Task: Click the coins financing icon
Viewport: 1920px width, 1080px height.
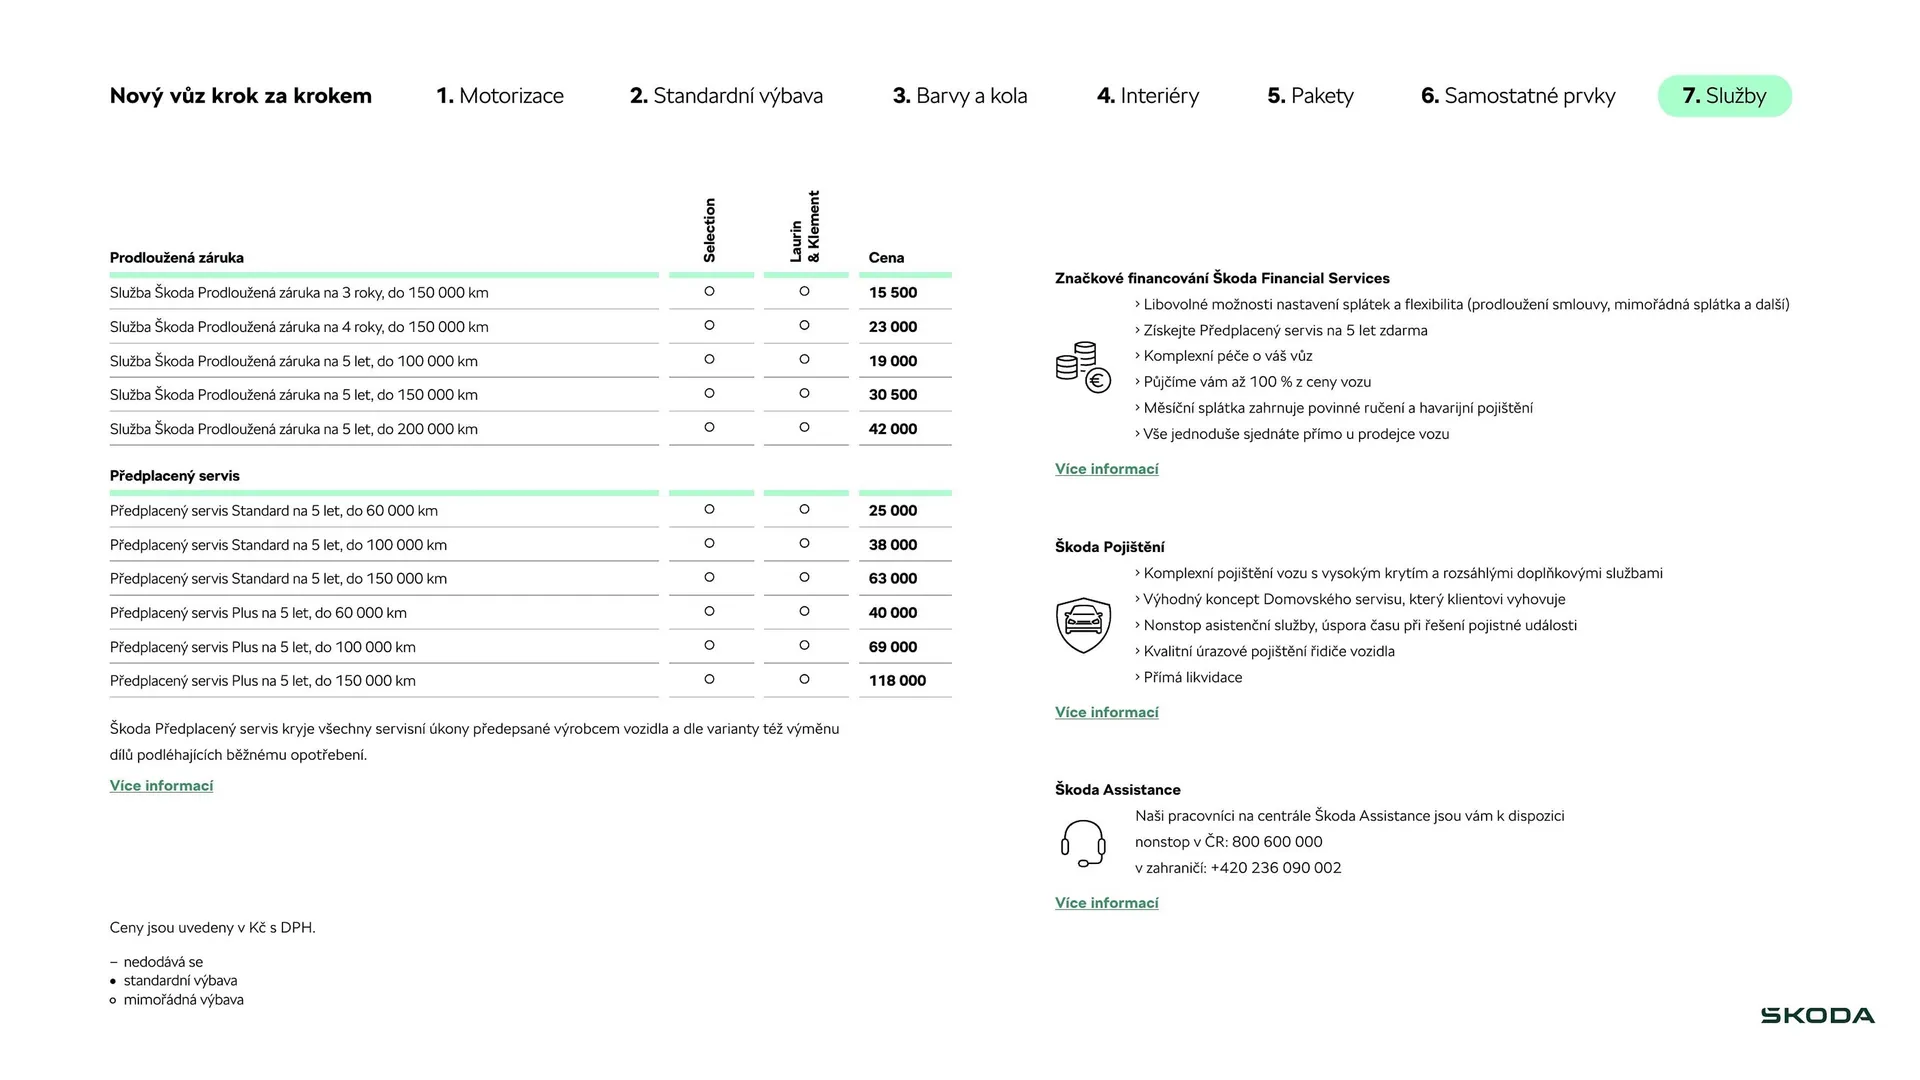Action: click(x=1083, y=368)
